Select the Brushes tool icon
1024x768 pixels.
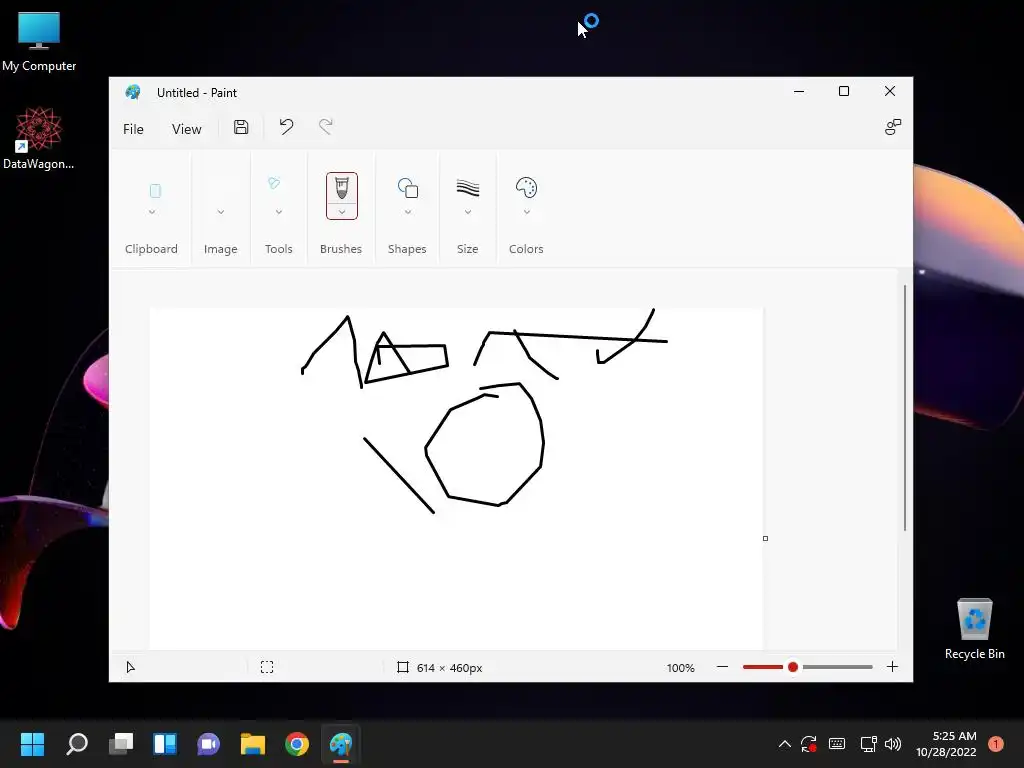point(342,188)
